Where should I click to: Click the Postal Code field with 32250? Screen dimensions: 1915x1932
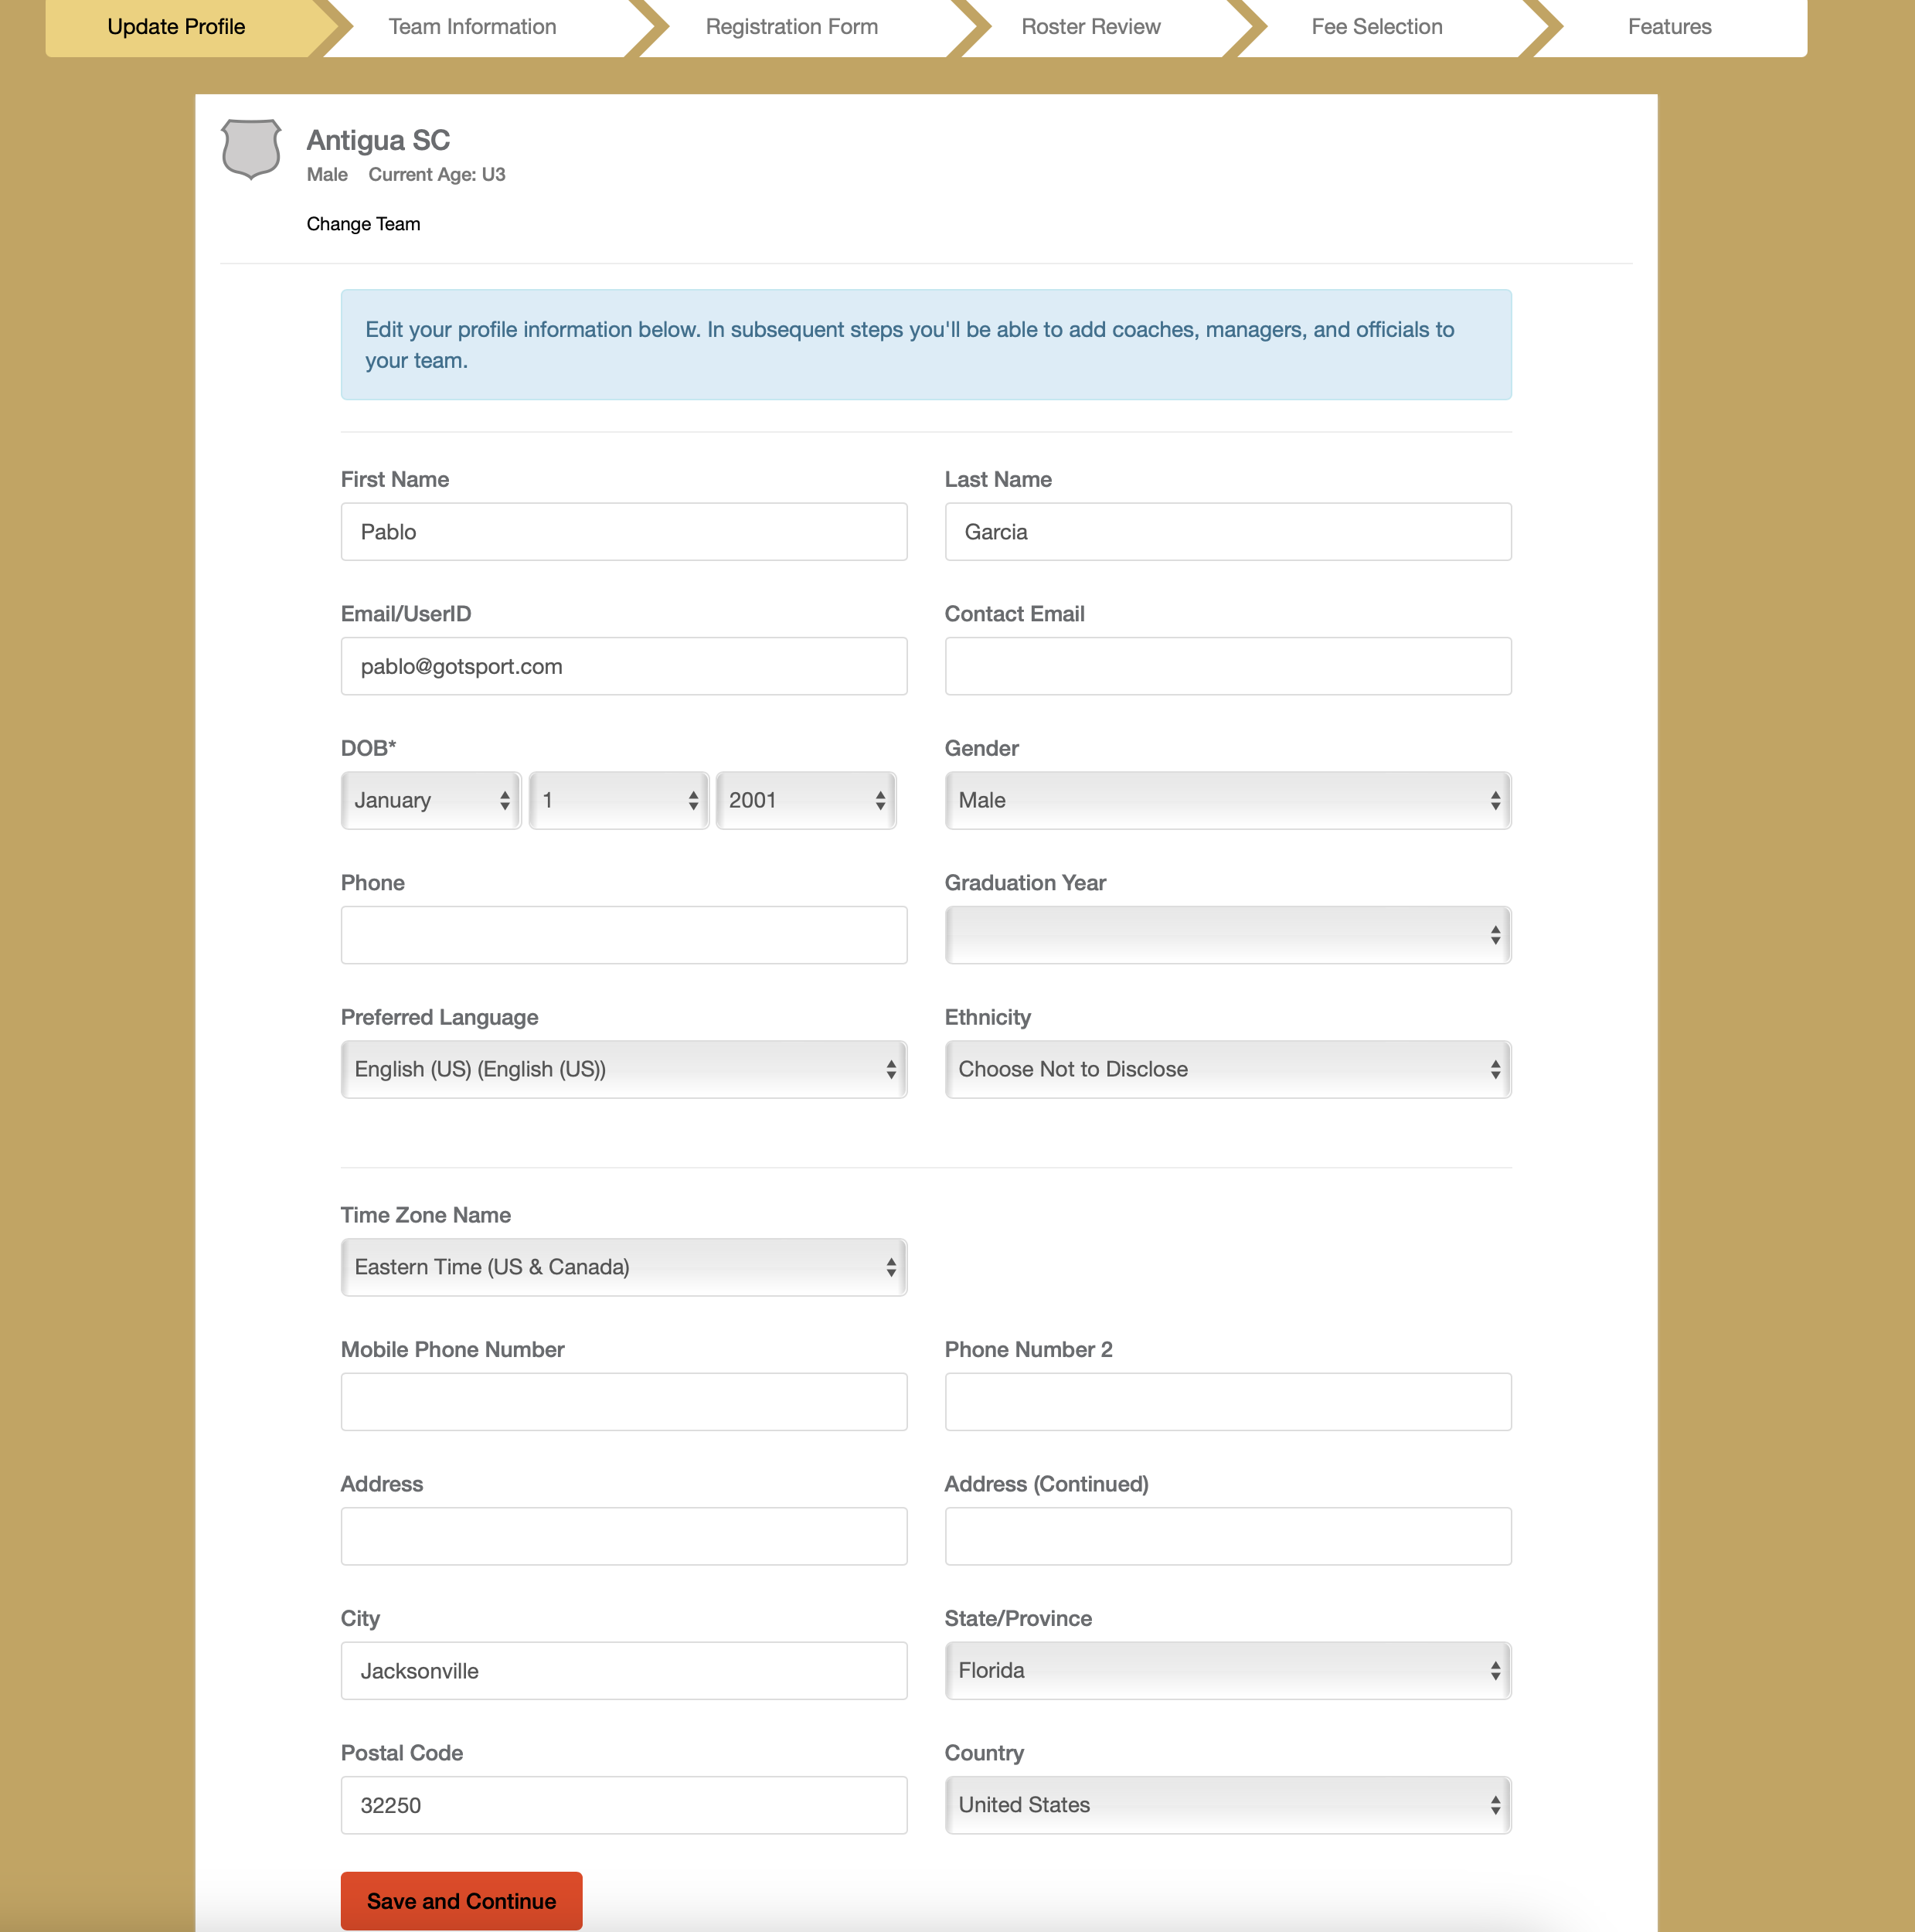coord(624,1805)
